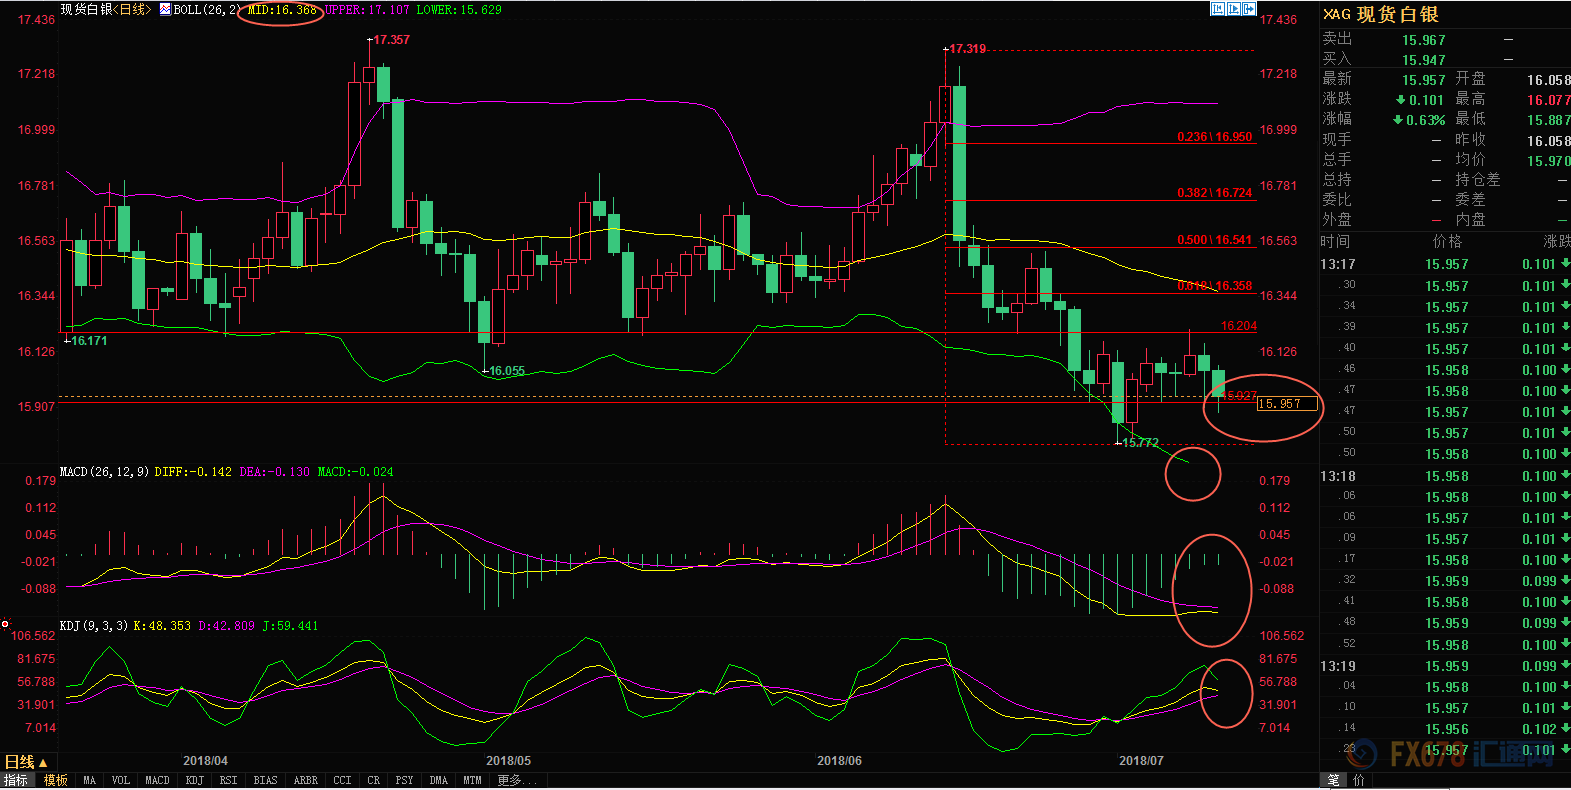This screenshot has width=1571, height=790.
Task: Click the rightmost blue arrow chart icon
Action: pyautogui.click(x=1249, y=9)
